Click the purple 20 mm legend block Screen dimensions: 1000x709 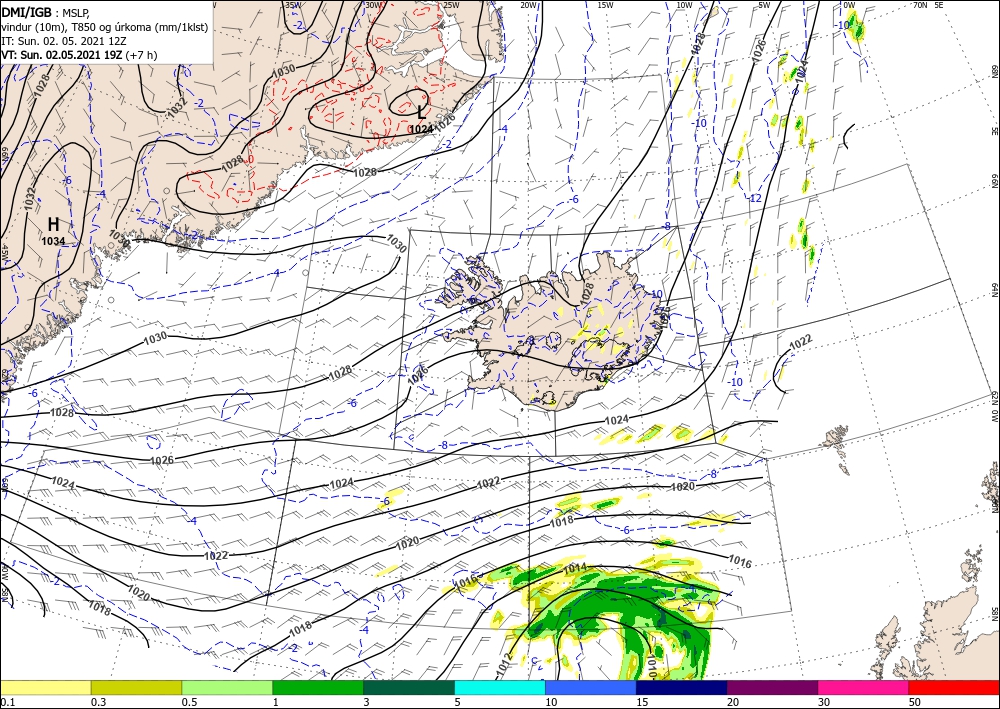coord(772,687)
